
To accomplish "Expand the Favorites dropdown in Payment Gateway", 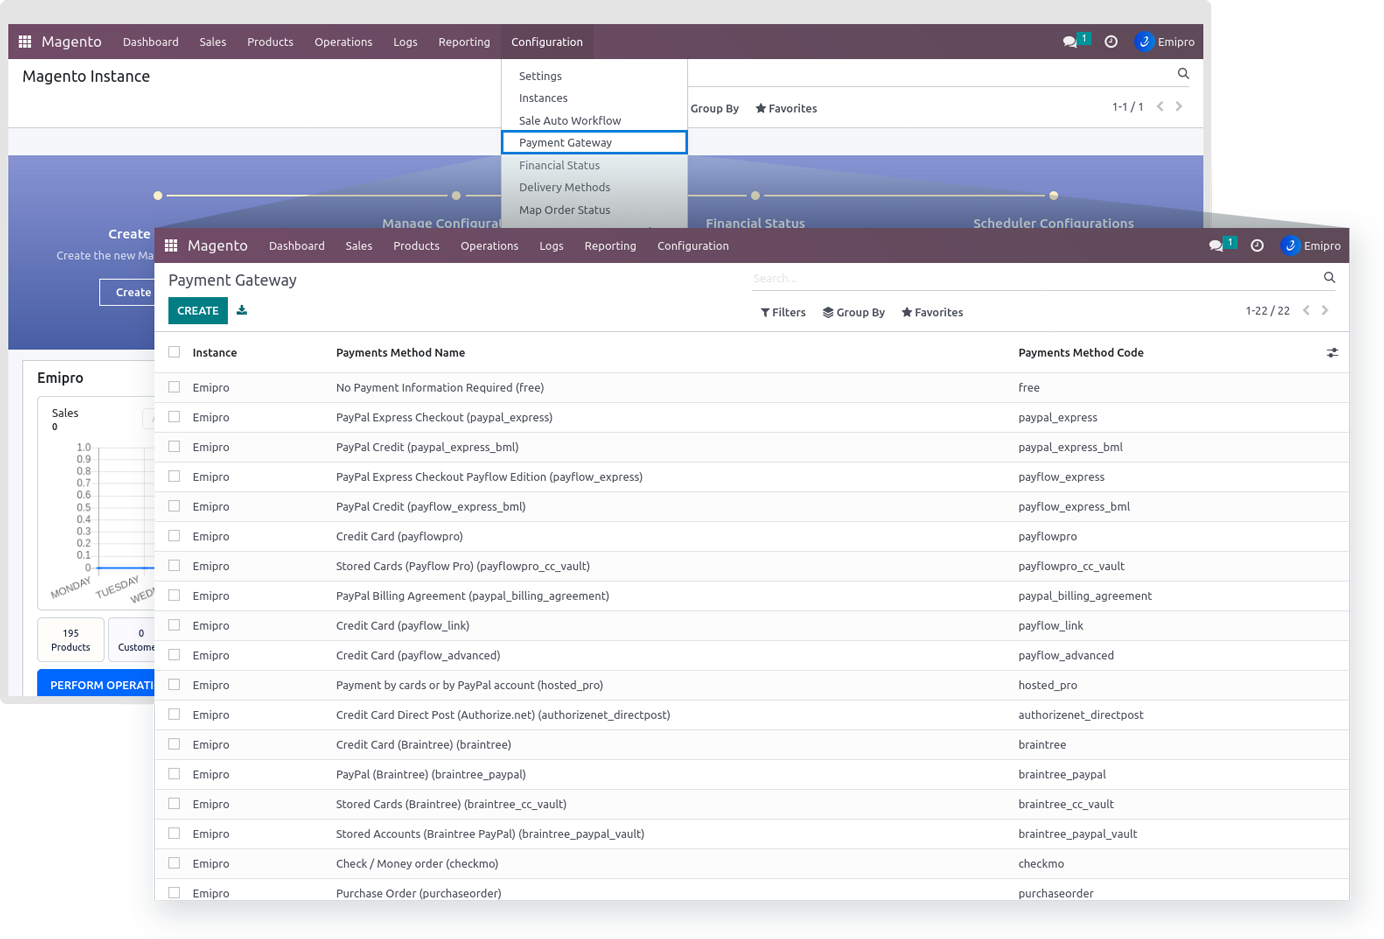I will coord(932,313).
